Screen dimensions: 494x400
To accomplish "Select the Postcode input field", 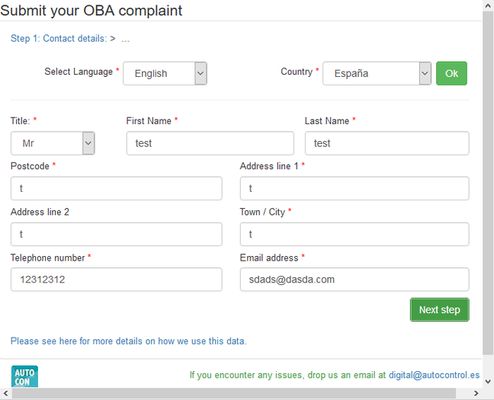I will pyautogui.click(x=116, y=189).
